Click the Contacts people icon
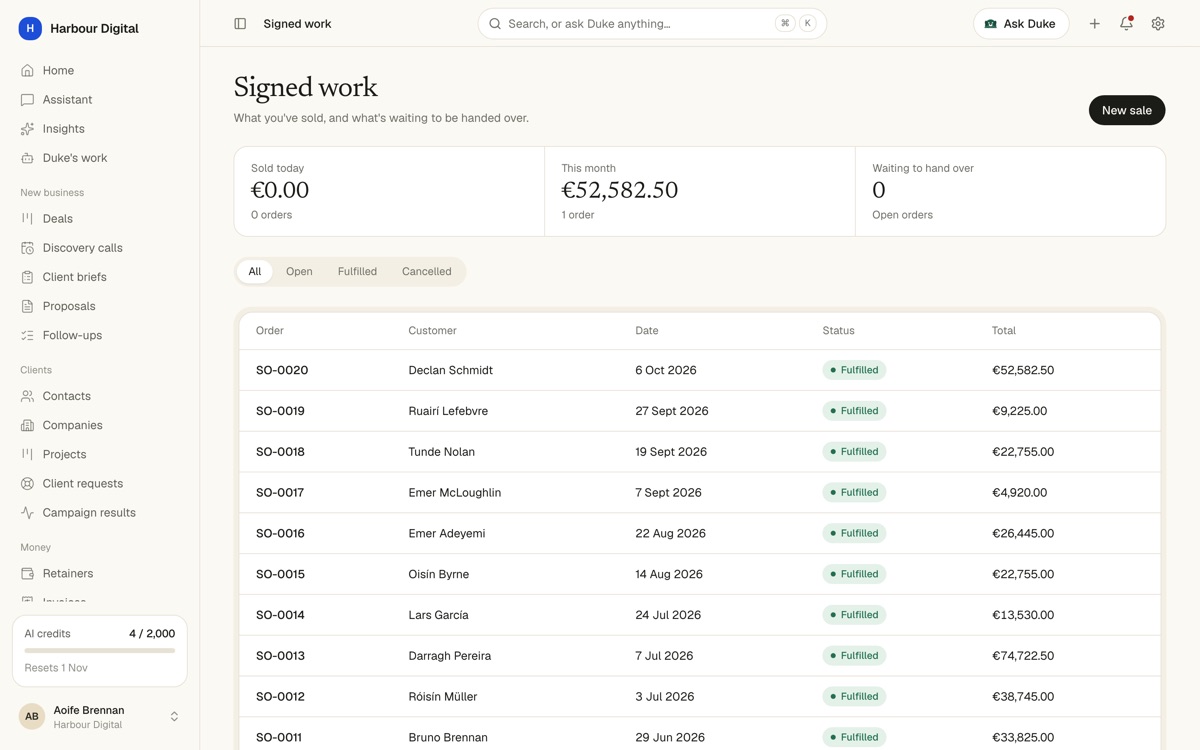 [x=27, y=396]
